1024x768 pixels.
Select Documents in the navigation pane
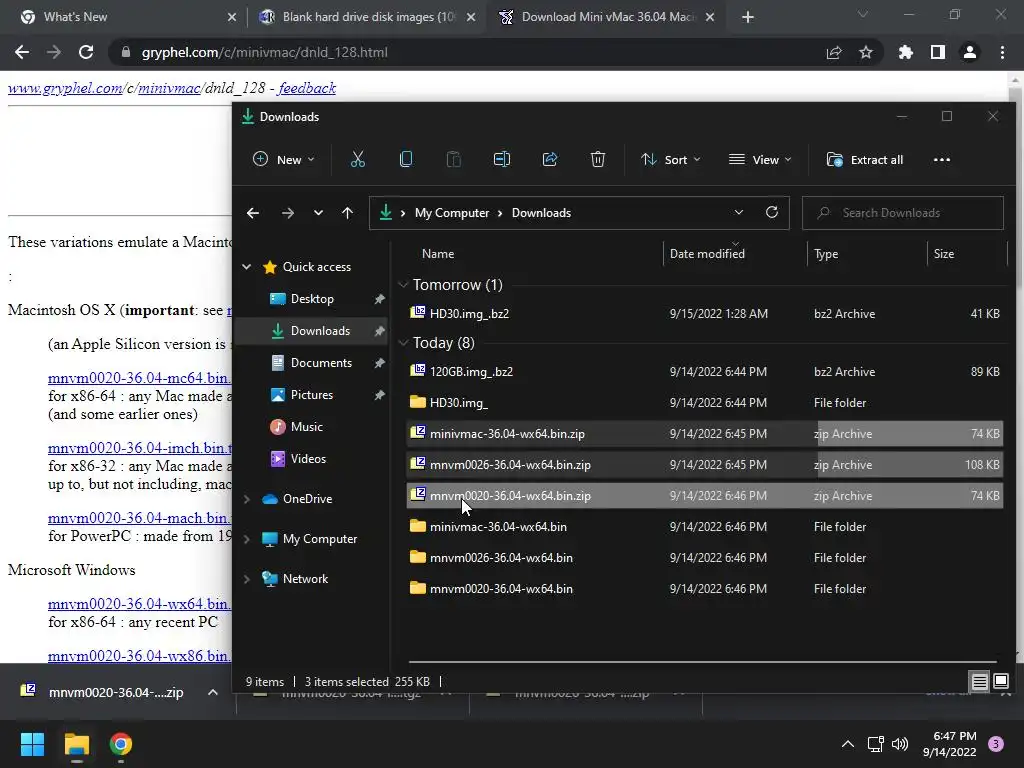click(321, 362)
